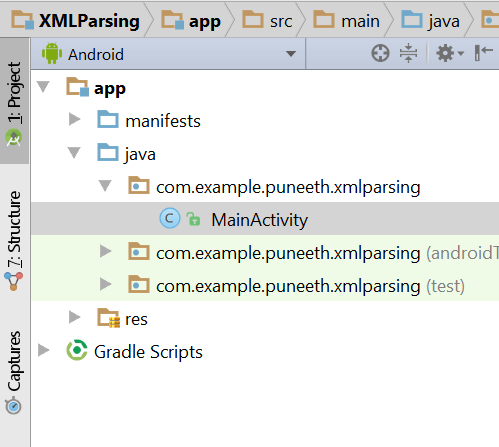
Task: Click the green lock icon beside MainActivity
Action: click(193, 219)
